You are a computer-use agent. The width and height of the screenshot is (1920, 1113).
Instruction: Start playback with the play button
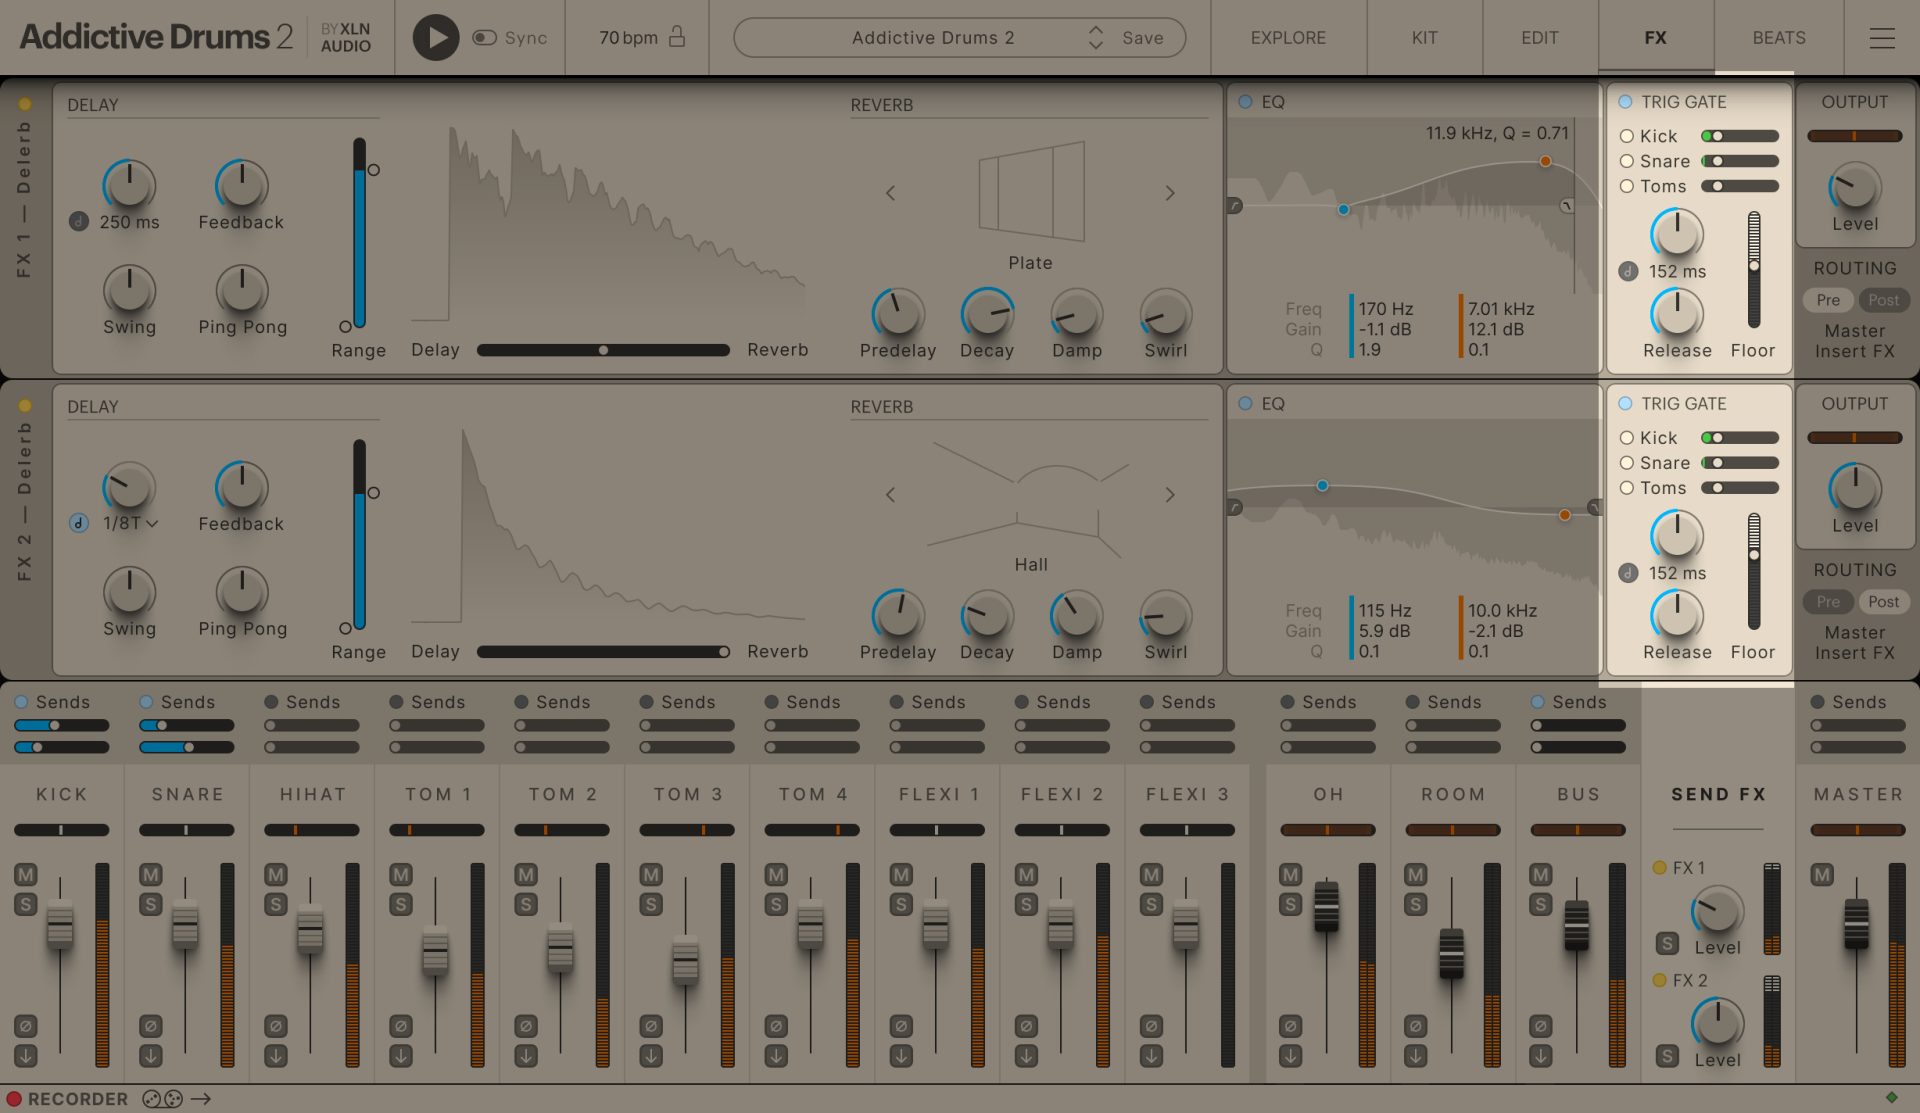[435, 38]
